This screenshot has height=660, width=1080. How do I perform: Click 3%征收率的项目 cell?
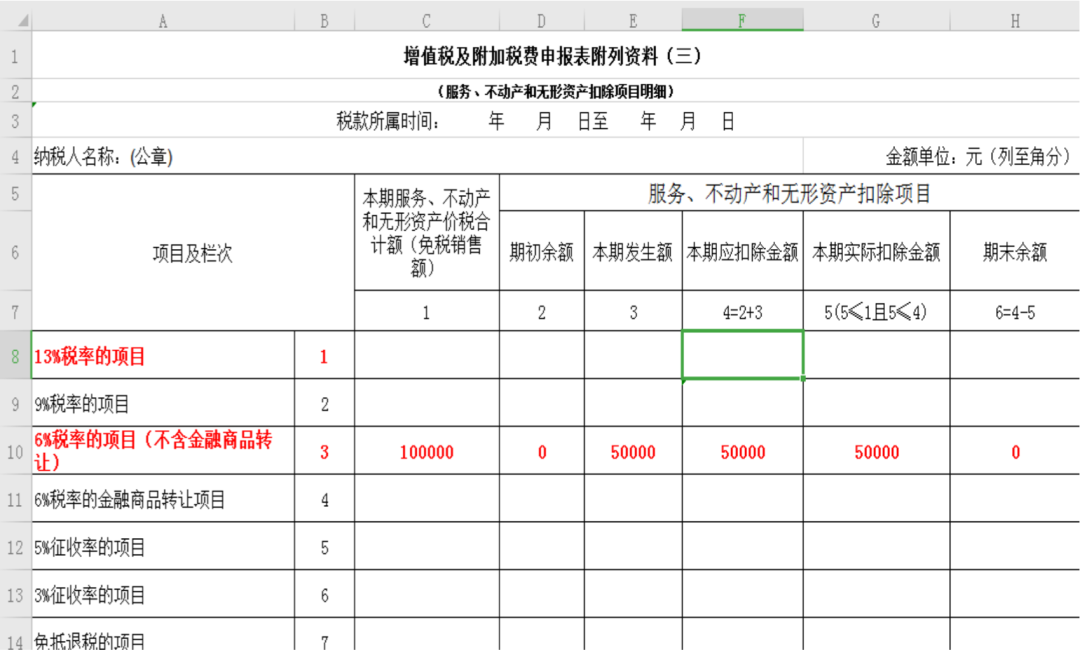click(163, 595)
